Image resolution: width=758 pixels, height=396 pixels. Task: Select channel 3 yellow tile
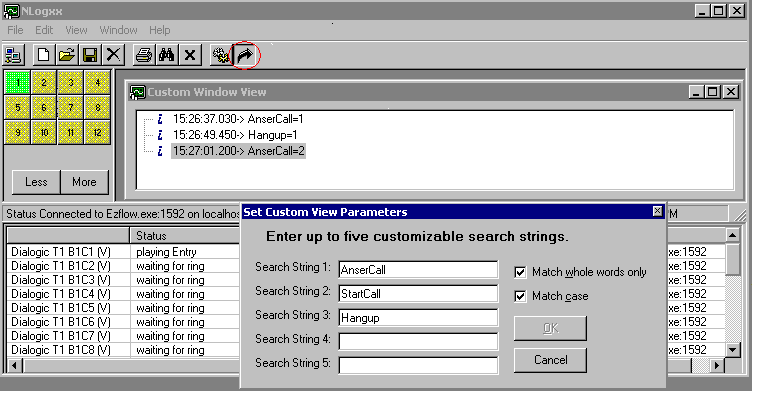(71, 82)
